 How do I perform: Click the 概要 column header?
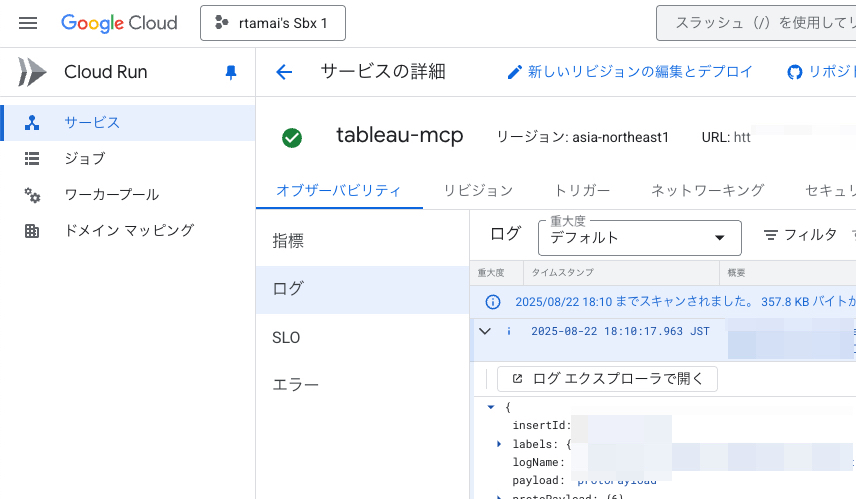coord(736,273)
